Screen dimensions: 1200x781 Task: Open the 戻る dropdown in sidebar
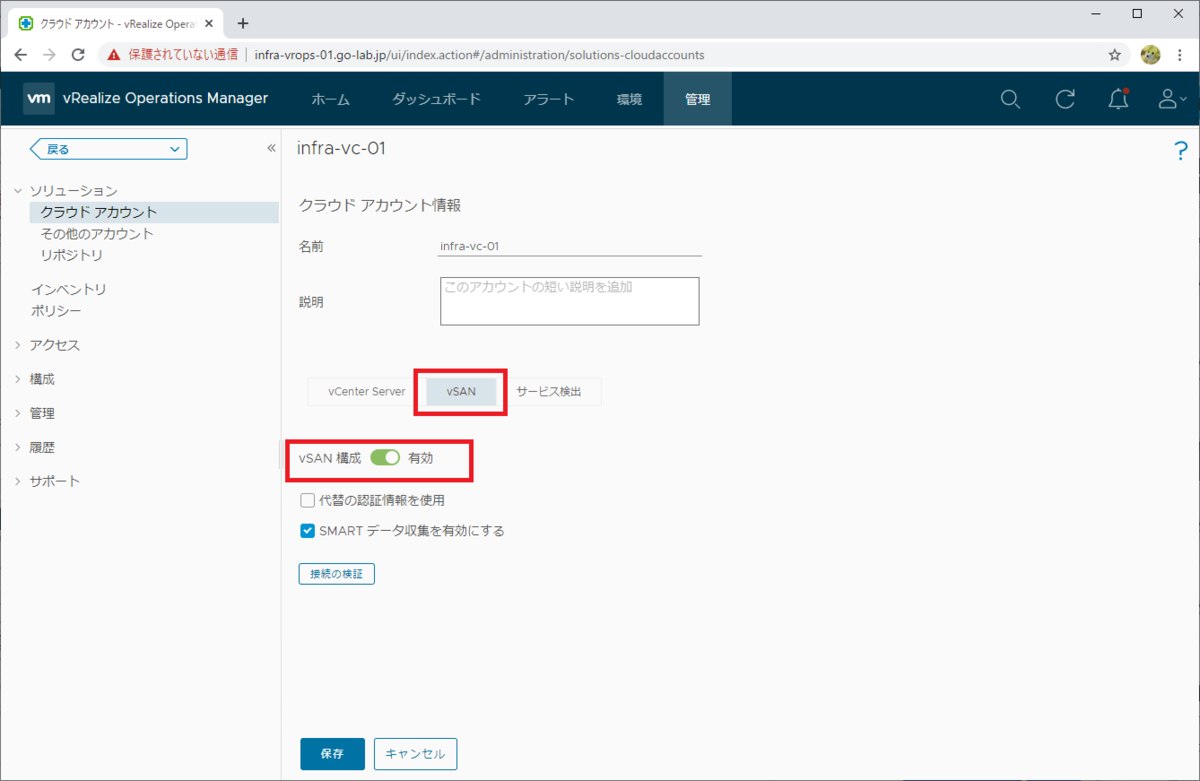point(108,148)
